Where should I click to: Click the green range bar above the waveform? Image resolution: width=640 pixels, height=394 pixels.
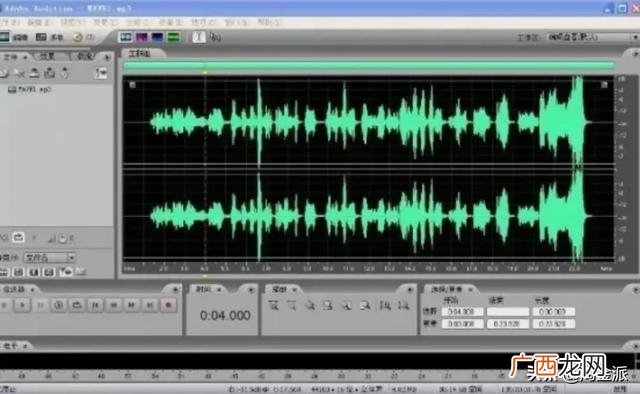(369, 65)
